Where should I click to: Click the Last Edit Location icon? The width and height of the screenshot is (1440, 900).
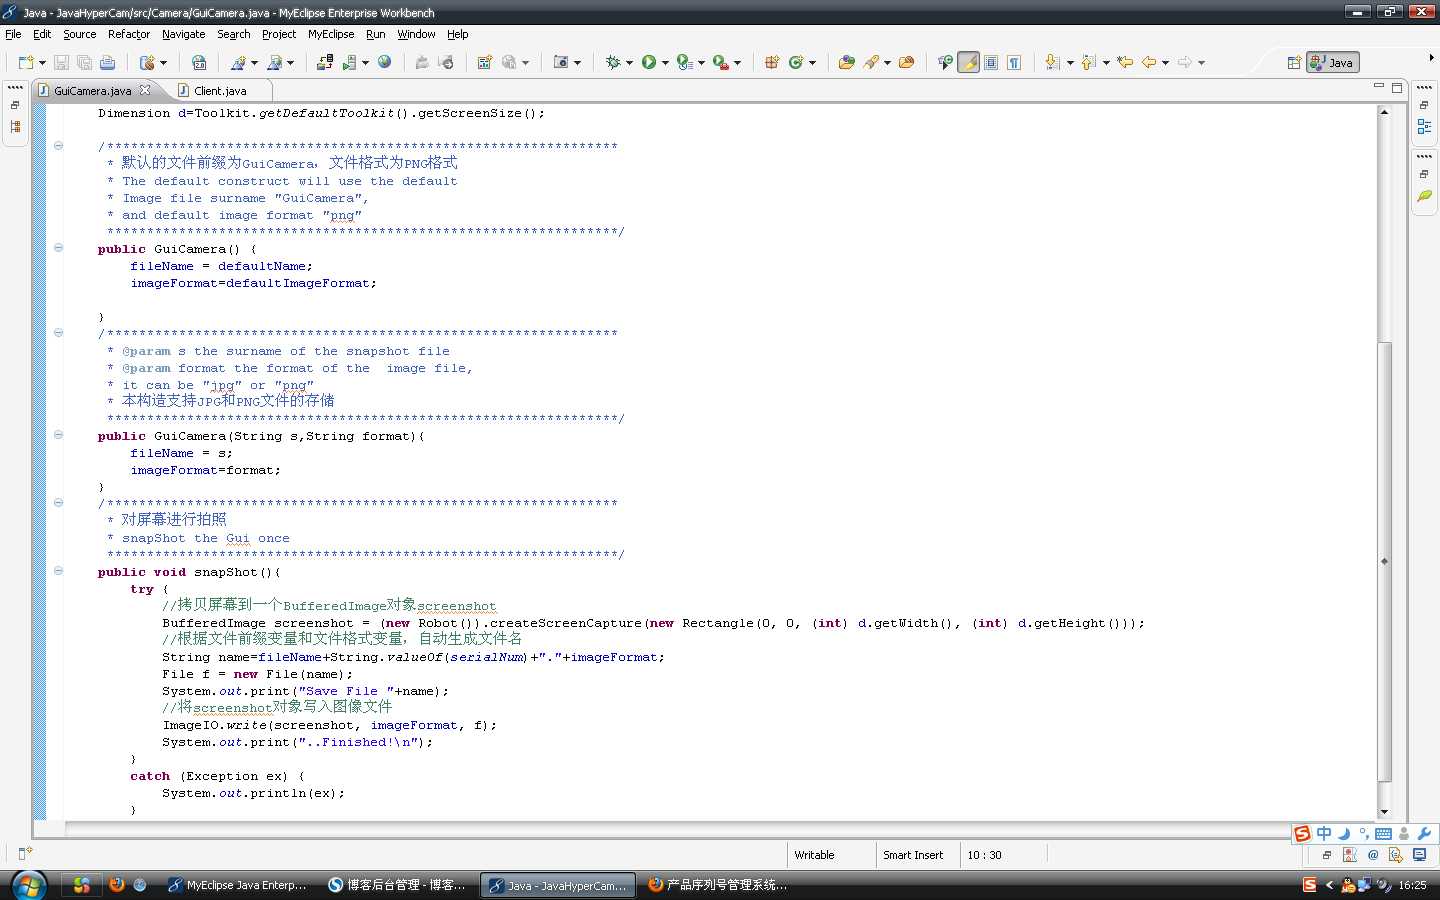(x=1125, y=62)
